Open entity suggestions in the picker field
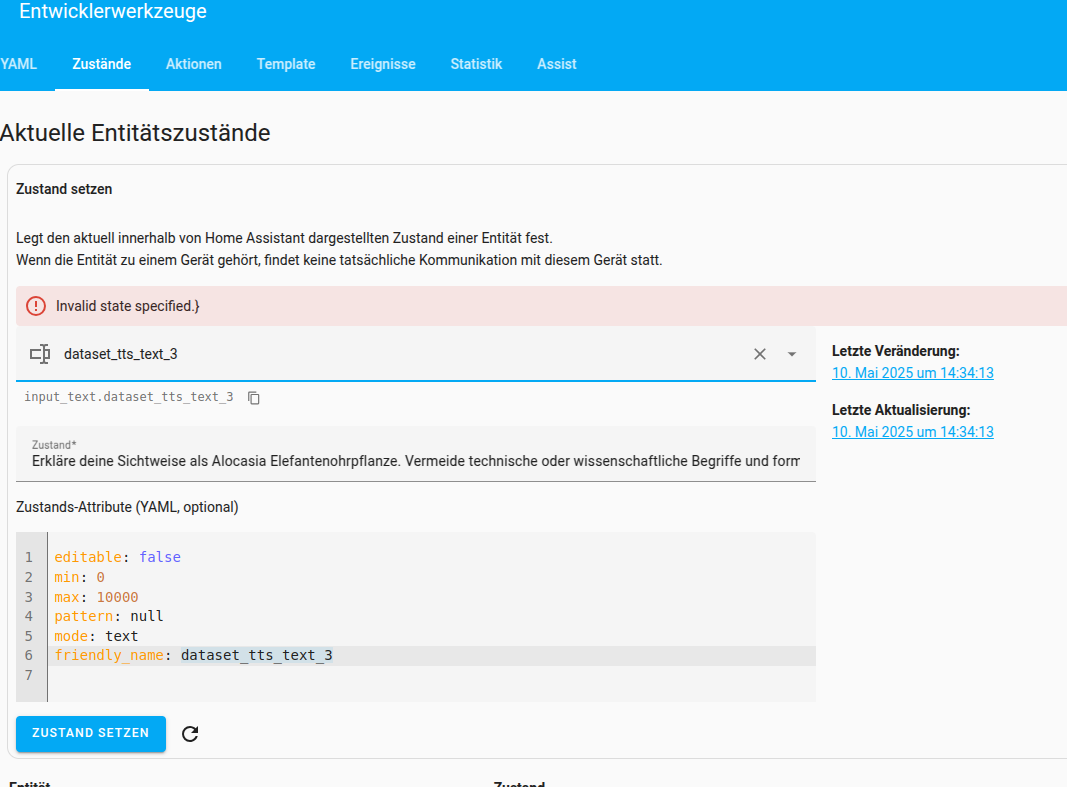The image size is (1067, 787). 300,354
